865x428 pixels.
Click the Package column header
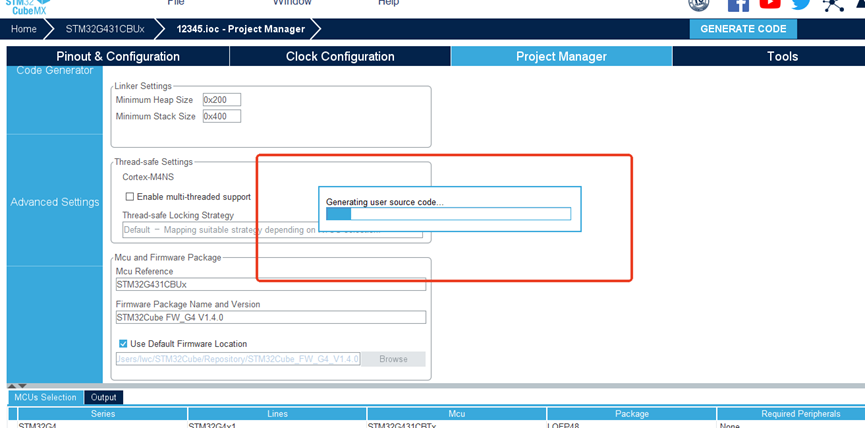coord(632,414)
